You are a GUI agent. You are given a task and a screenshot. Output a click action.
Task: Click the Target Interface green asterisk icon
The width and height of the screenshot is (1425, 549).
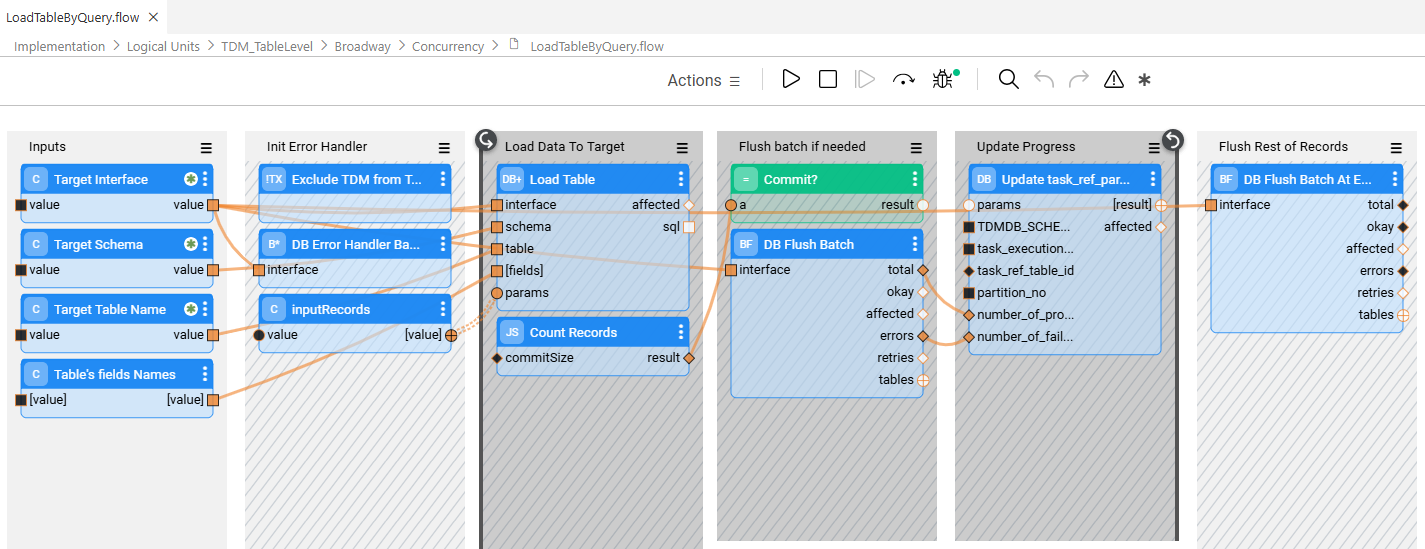[x=190, y=179]
